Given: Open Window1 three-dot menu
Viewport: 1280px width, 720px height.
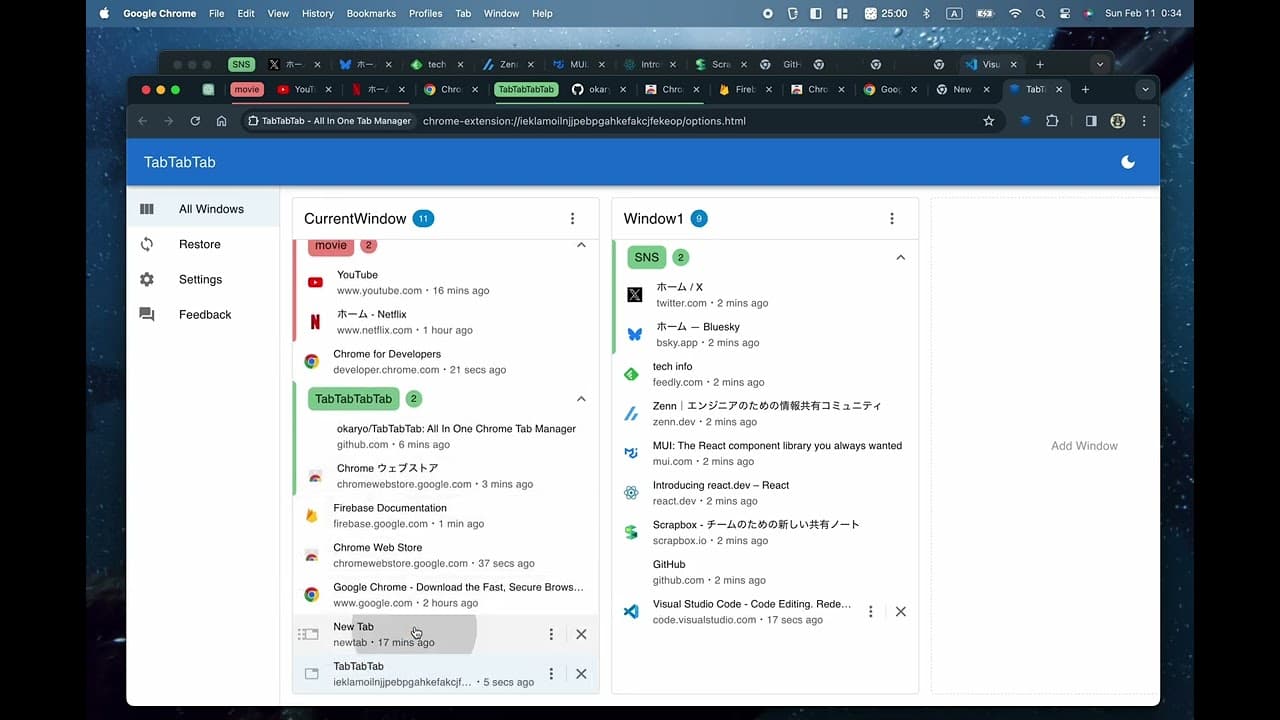Looking at the screenshot, I should [x=892, y=219].
